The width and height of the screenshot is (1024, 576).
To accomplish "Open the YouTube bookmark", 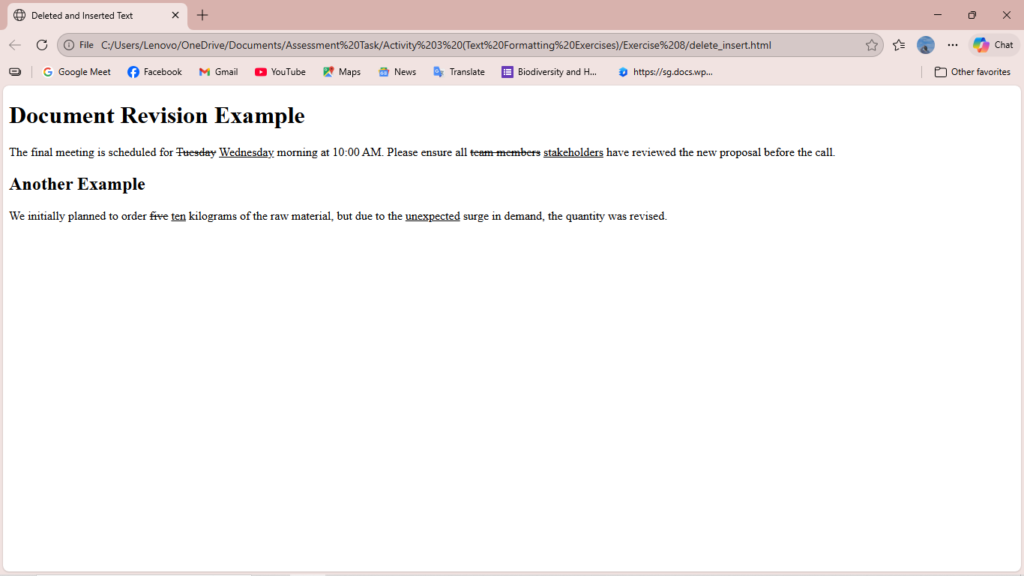I will [280, 72].
